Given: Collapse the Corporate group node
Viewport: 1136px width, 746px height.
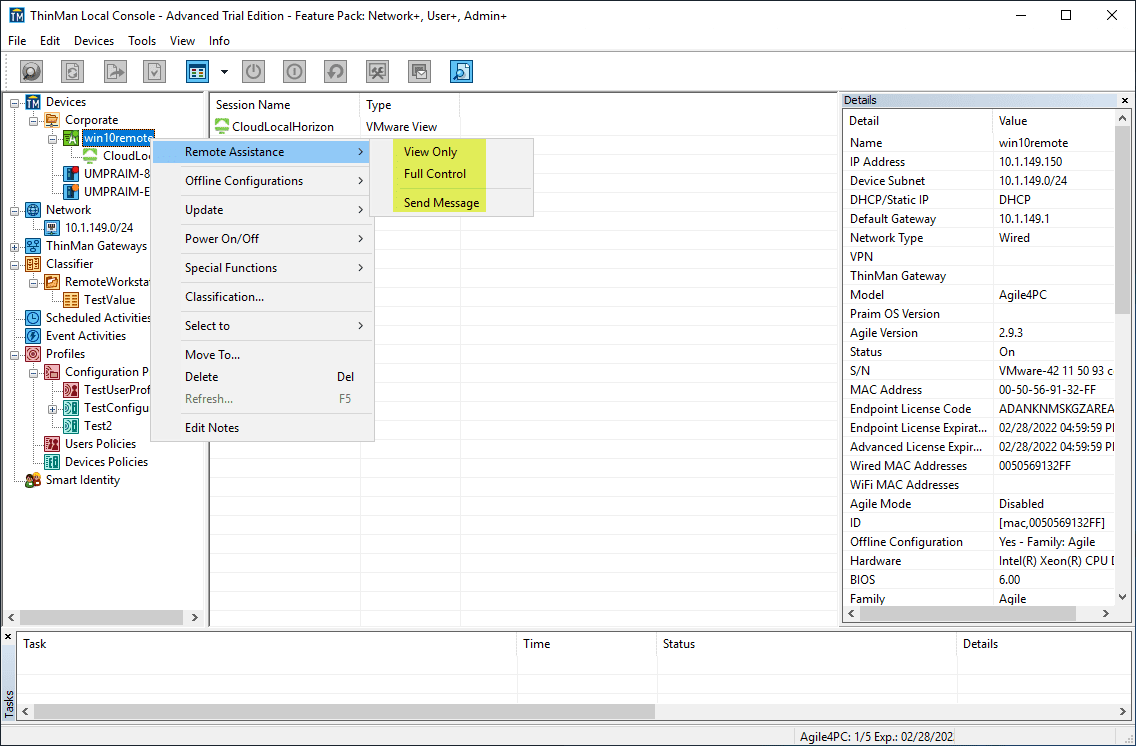Looking at the screenshot, I should [x=33, y=121].
